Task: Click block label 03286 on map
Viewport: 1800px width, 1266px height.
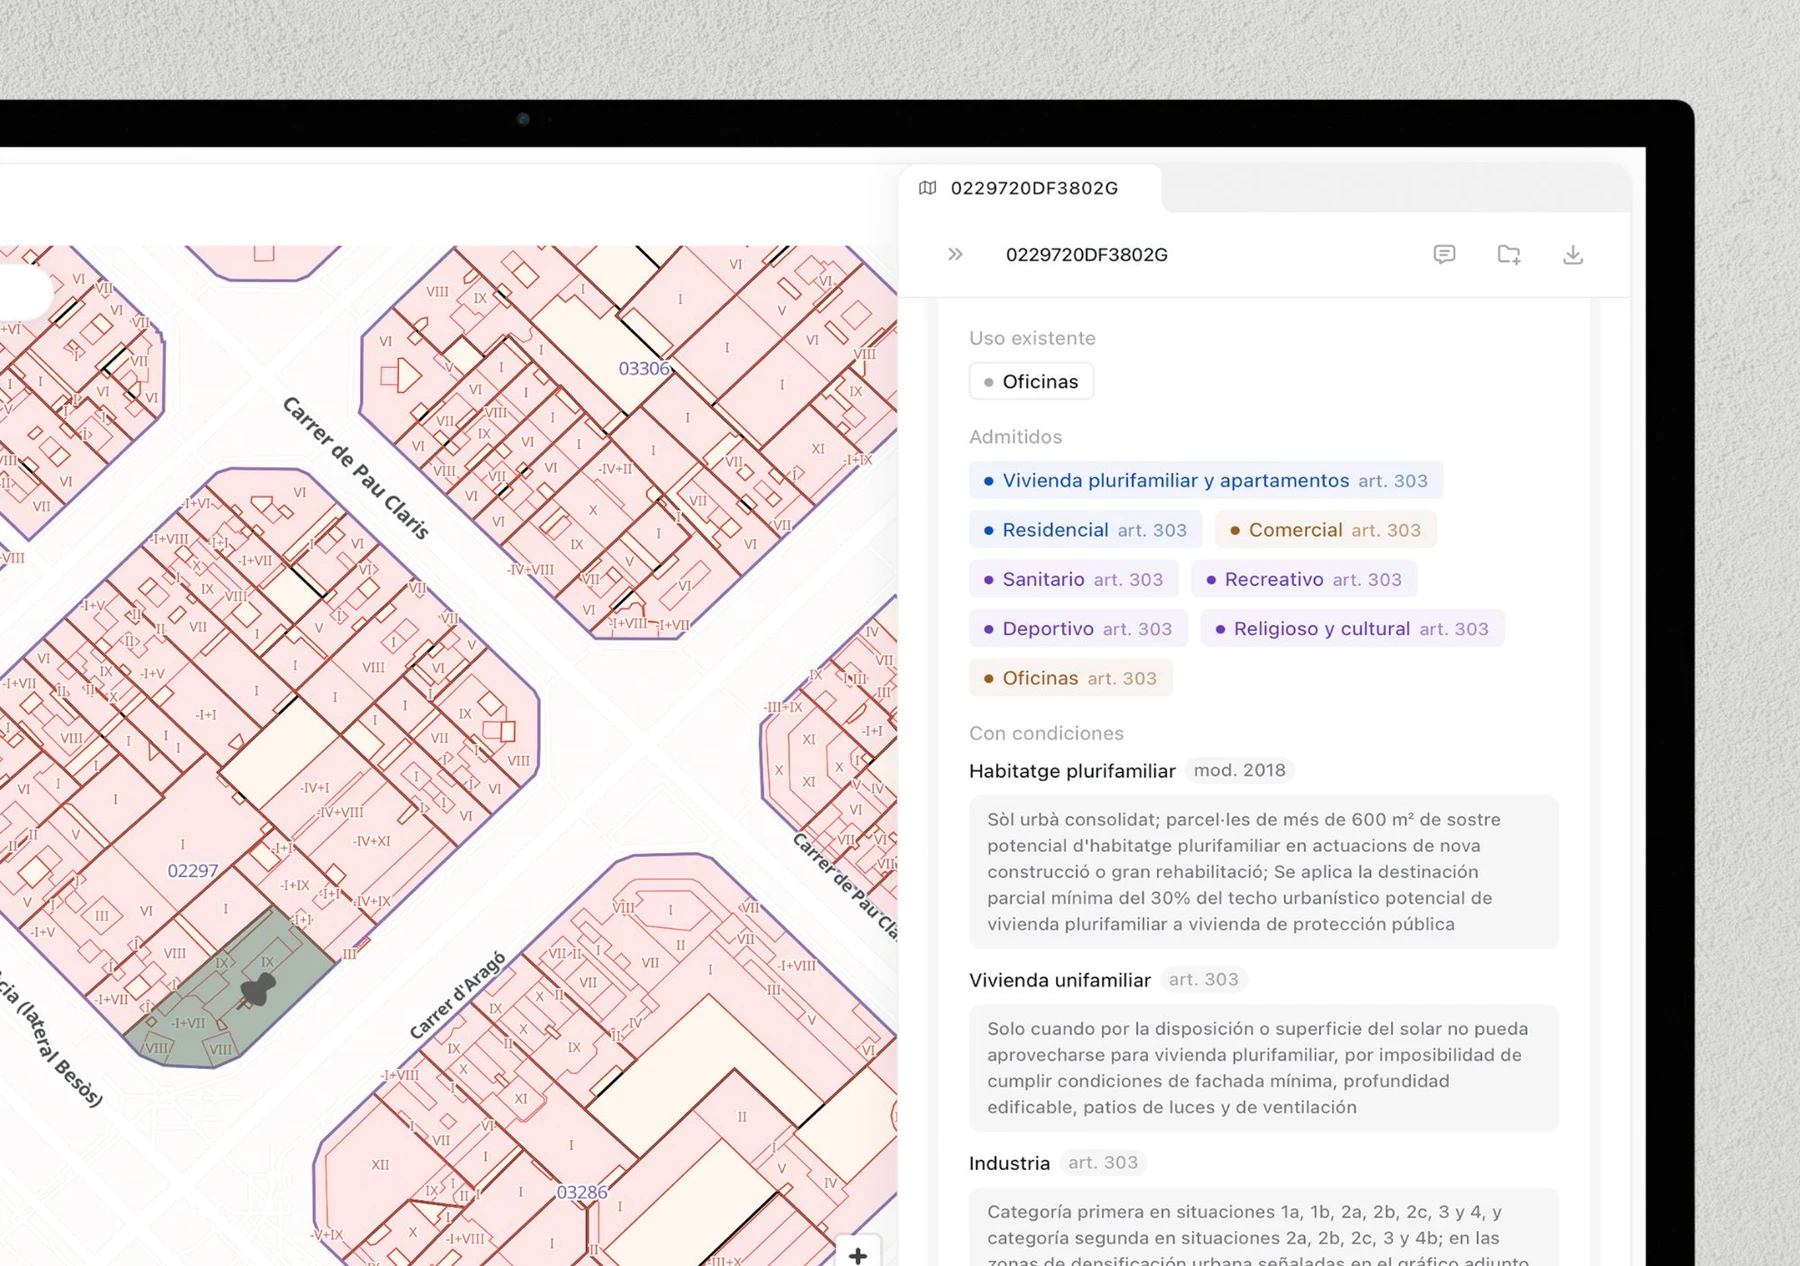Action: pos(582,1192)
